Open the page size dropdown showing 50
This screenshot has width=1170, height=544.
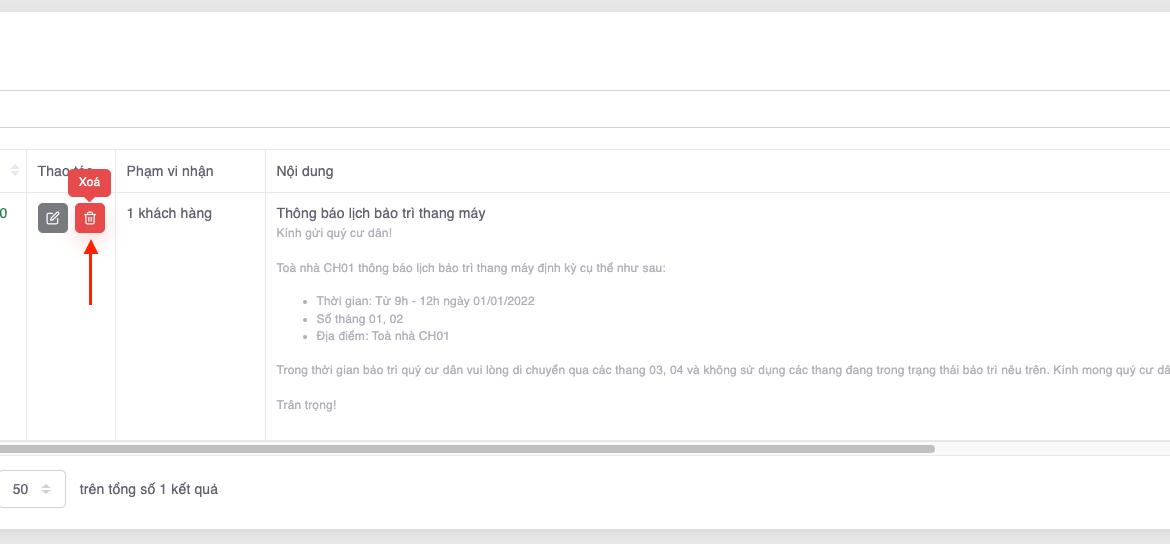click(32, 489)
